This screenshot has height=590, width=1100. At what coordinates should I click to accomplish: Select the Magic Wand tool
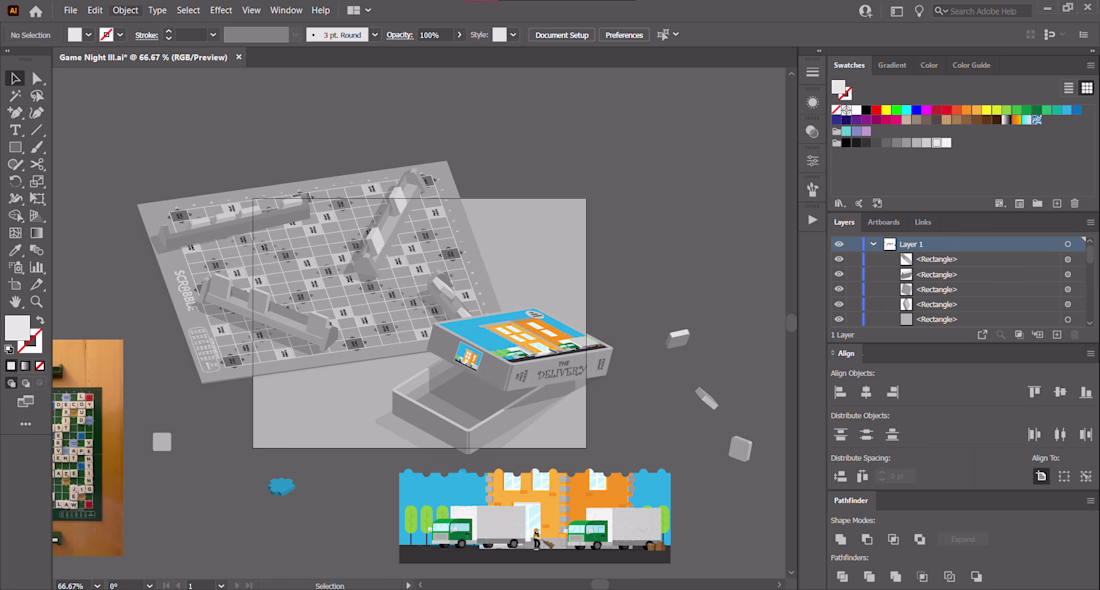click(x=15, y=95)
